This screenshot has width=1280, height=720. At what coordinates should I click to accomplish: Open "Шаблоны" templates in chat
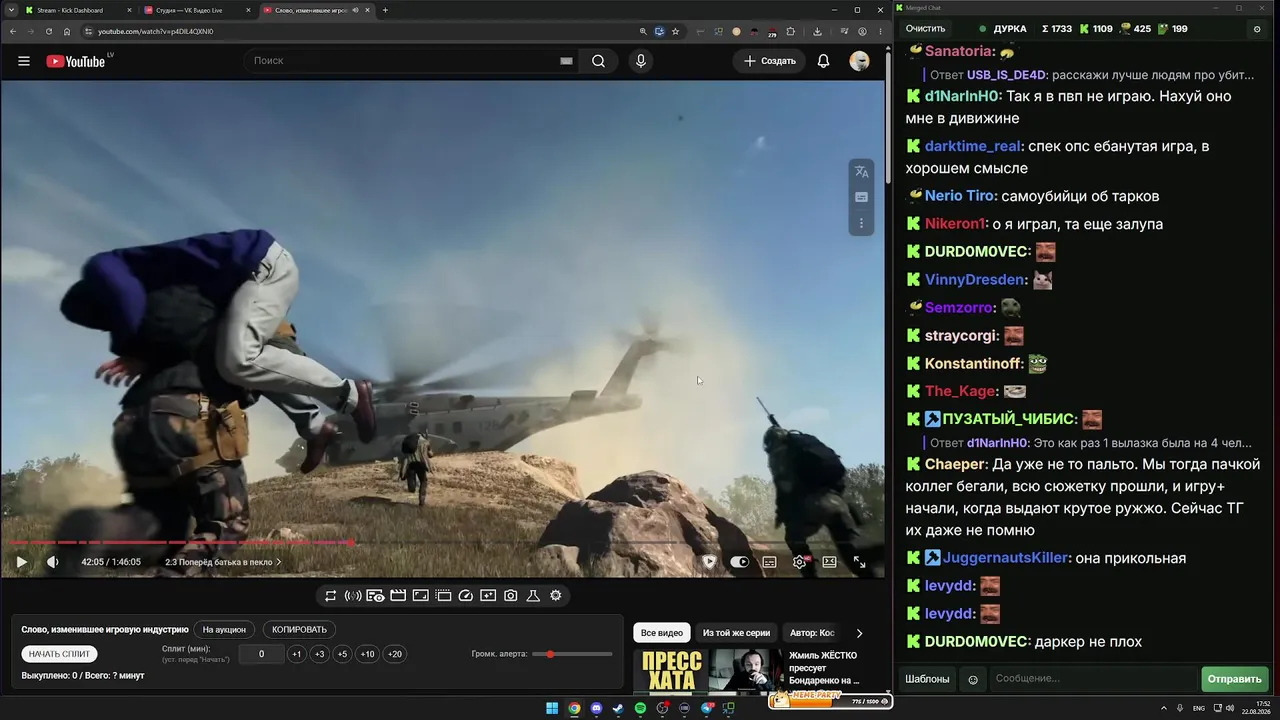pyautogui.click(x=927, y=680)
